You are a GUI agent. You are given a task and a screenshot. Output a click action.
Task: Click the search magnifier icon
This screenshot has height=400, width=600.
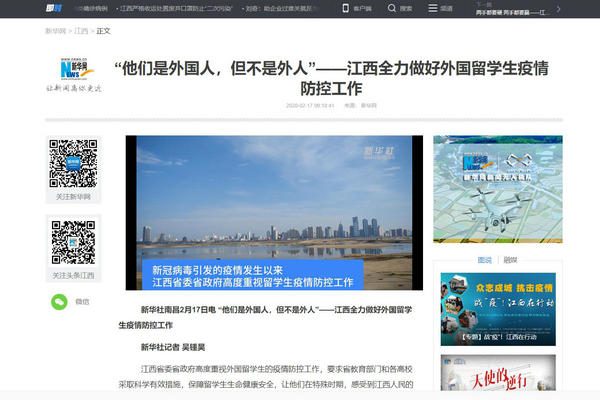click(398, 8)
